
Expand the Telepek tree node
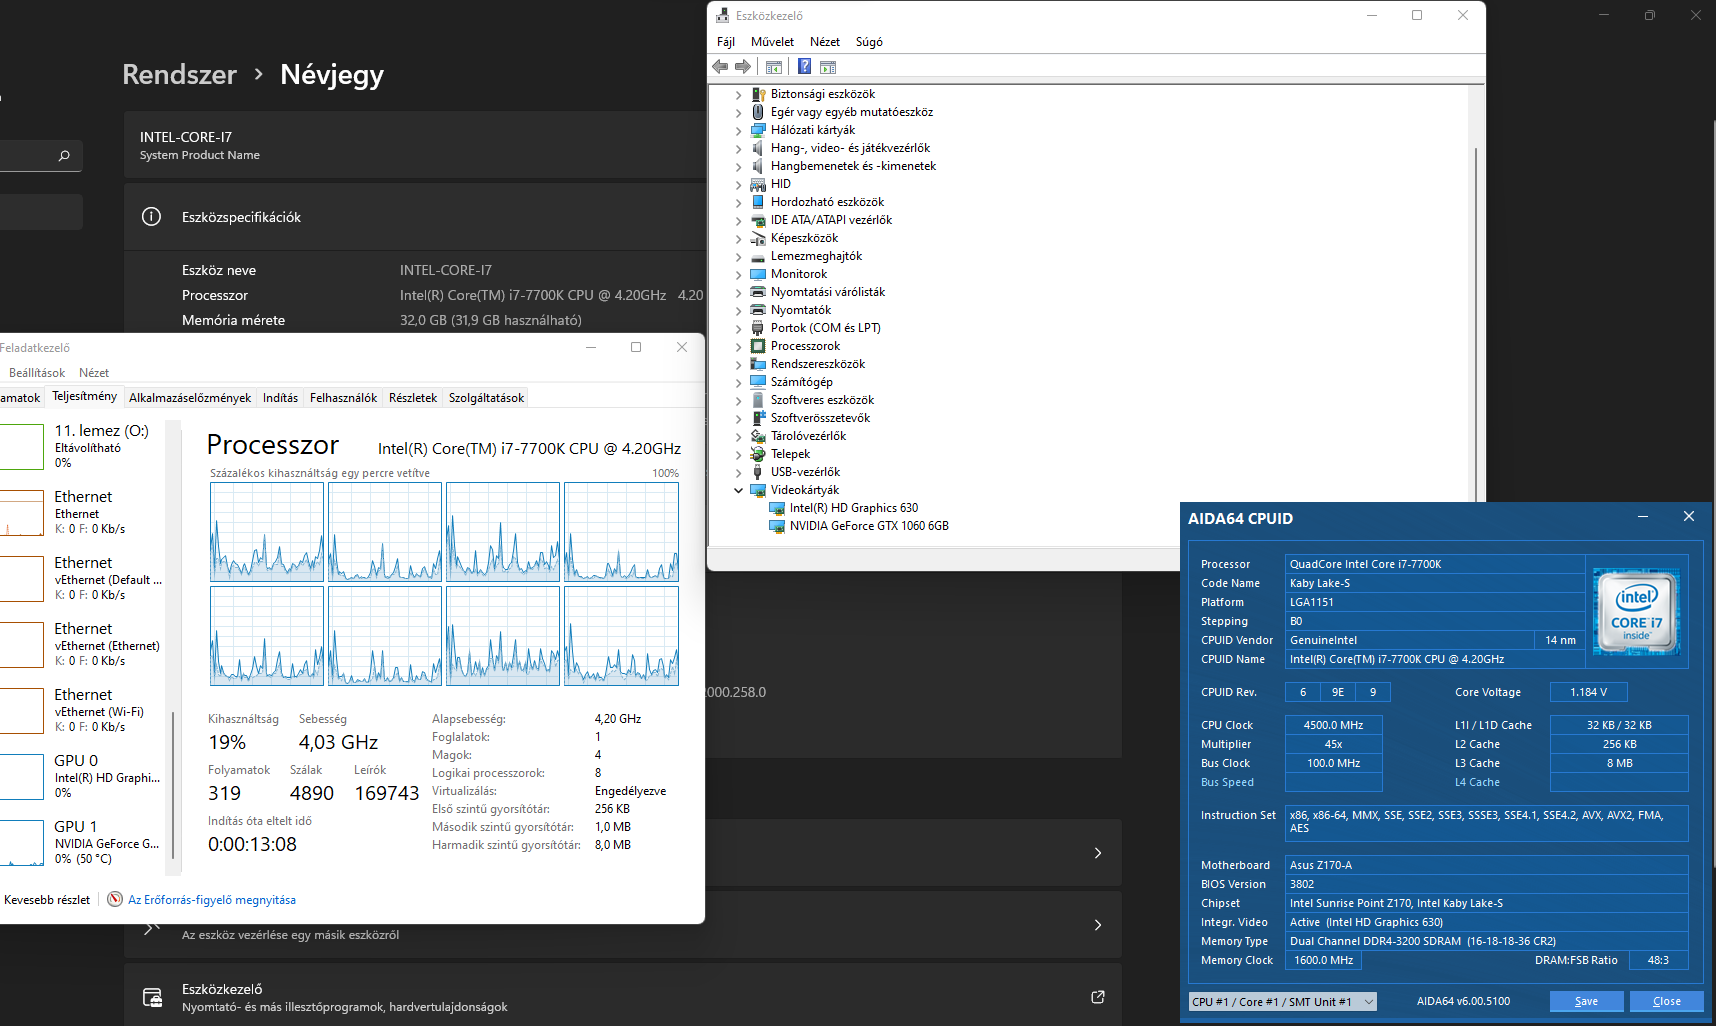click(739, 455)
